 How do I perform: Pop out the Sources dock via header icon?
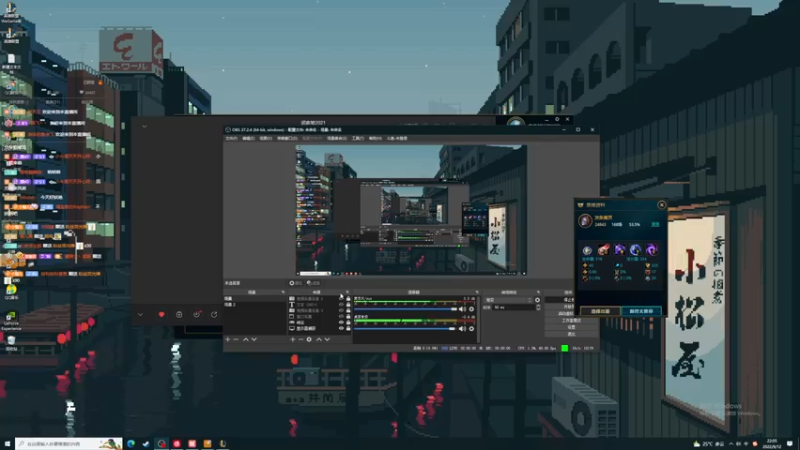(347, 292)
